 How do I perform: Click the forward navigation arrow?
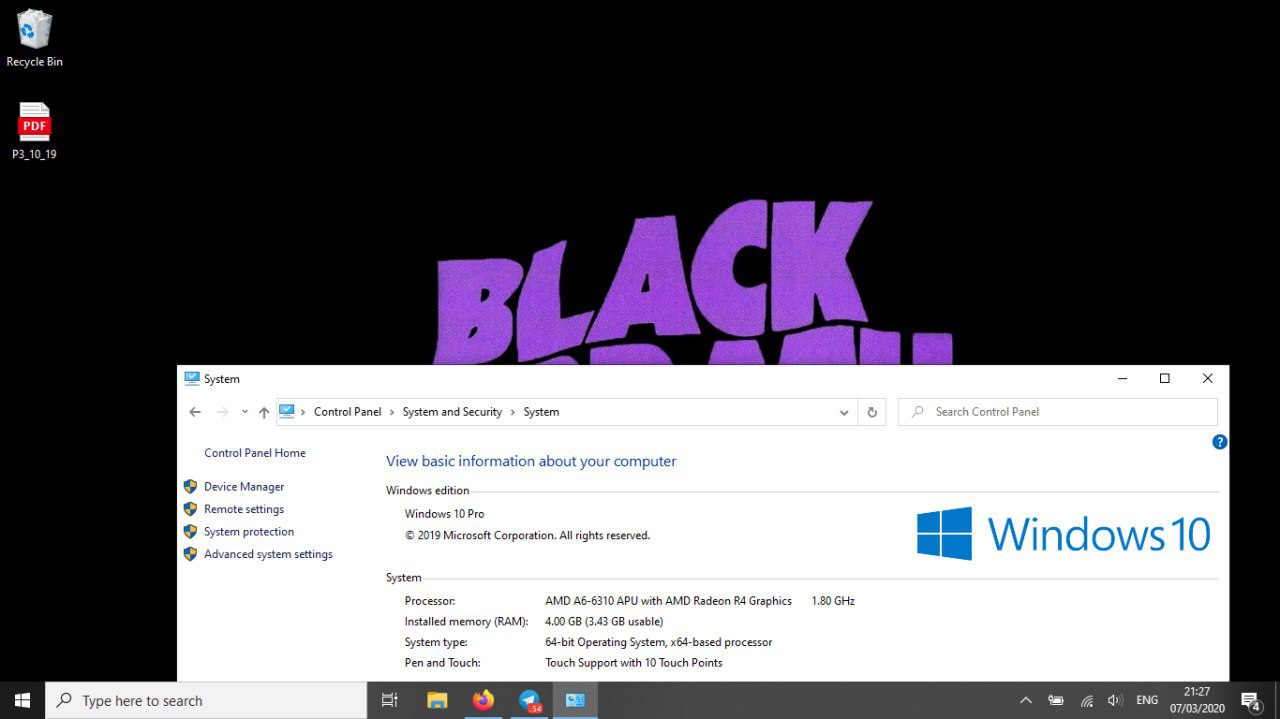(223, 412)
